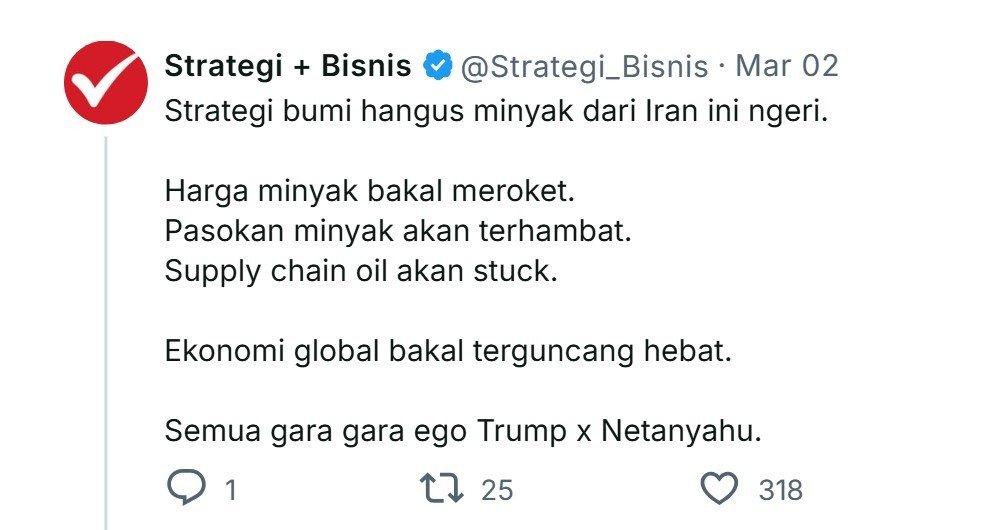This screenshot has width=1000, height=530.
Task: Click the like count "318"
Action: coord(780,490)
